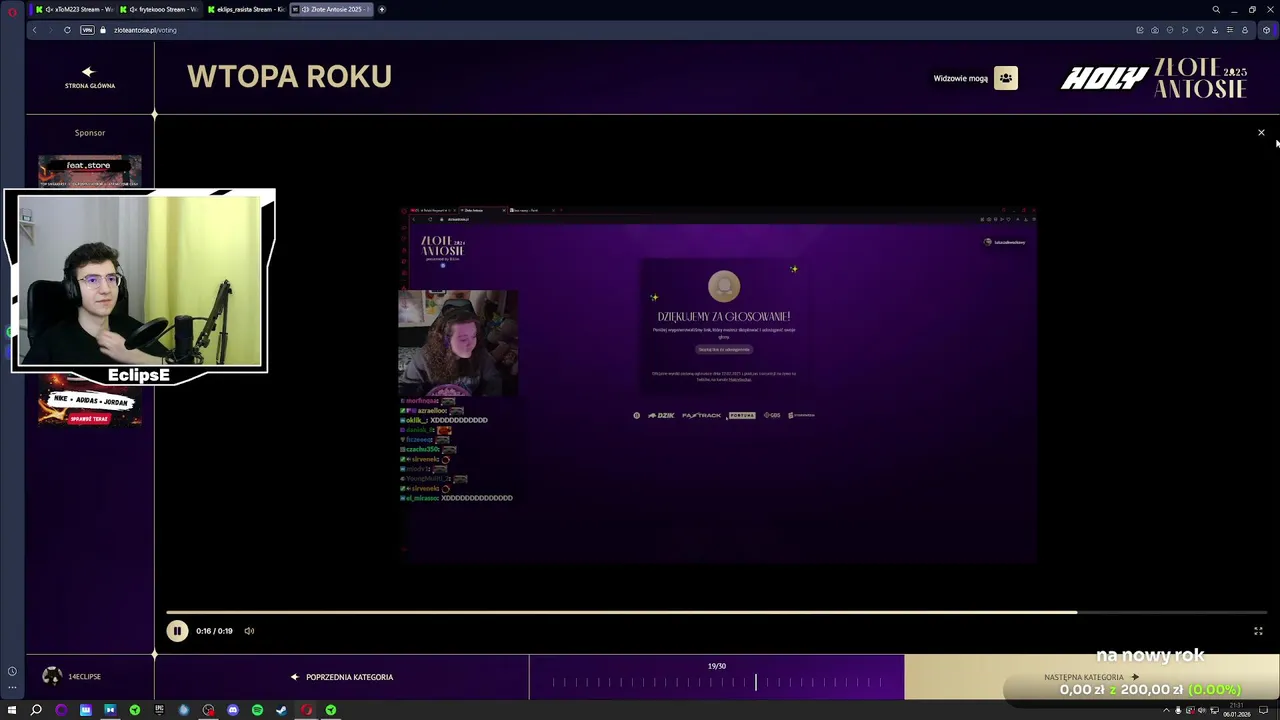Click the zloteantosie.pl/voting address bar
Viewport: 1280px width, 720px height.
tap(145, 30)
